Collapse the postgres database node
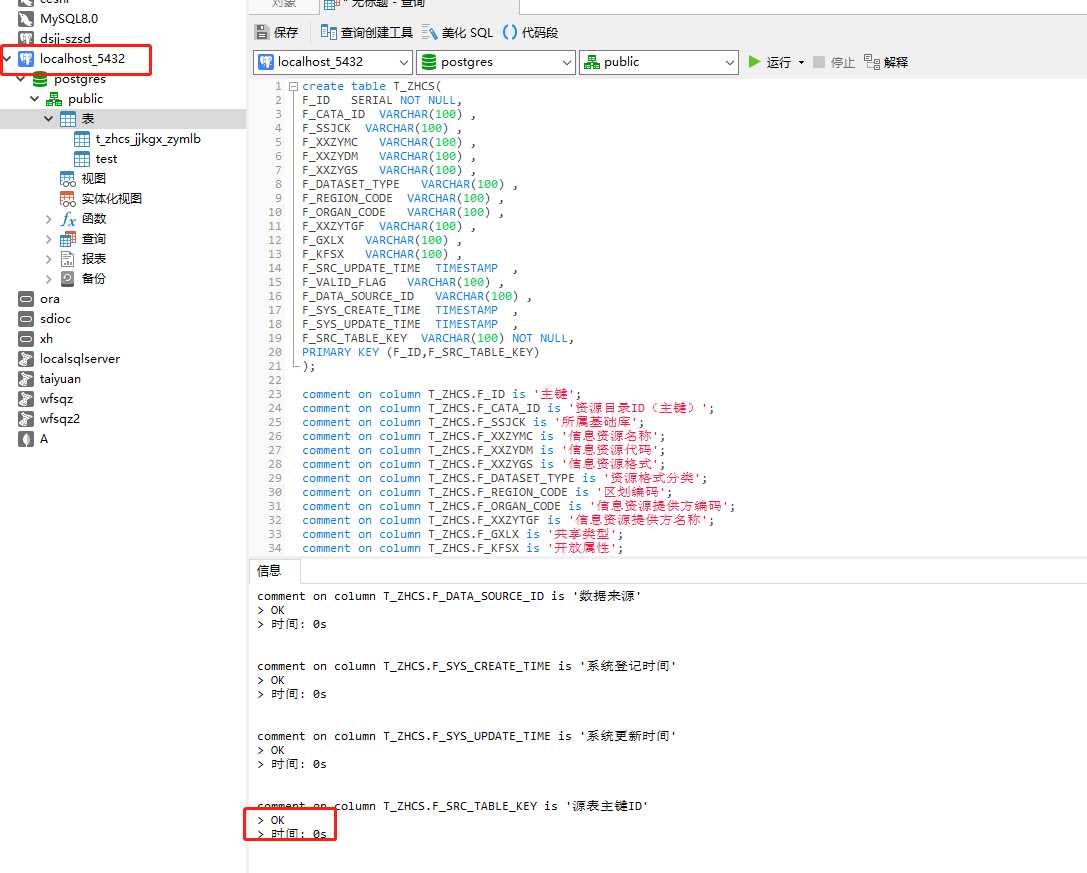The width and height of the screenshot is (1087, 873). 21,79
